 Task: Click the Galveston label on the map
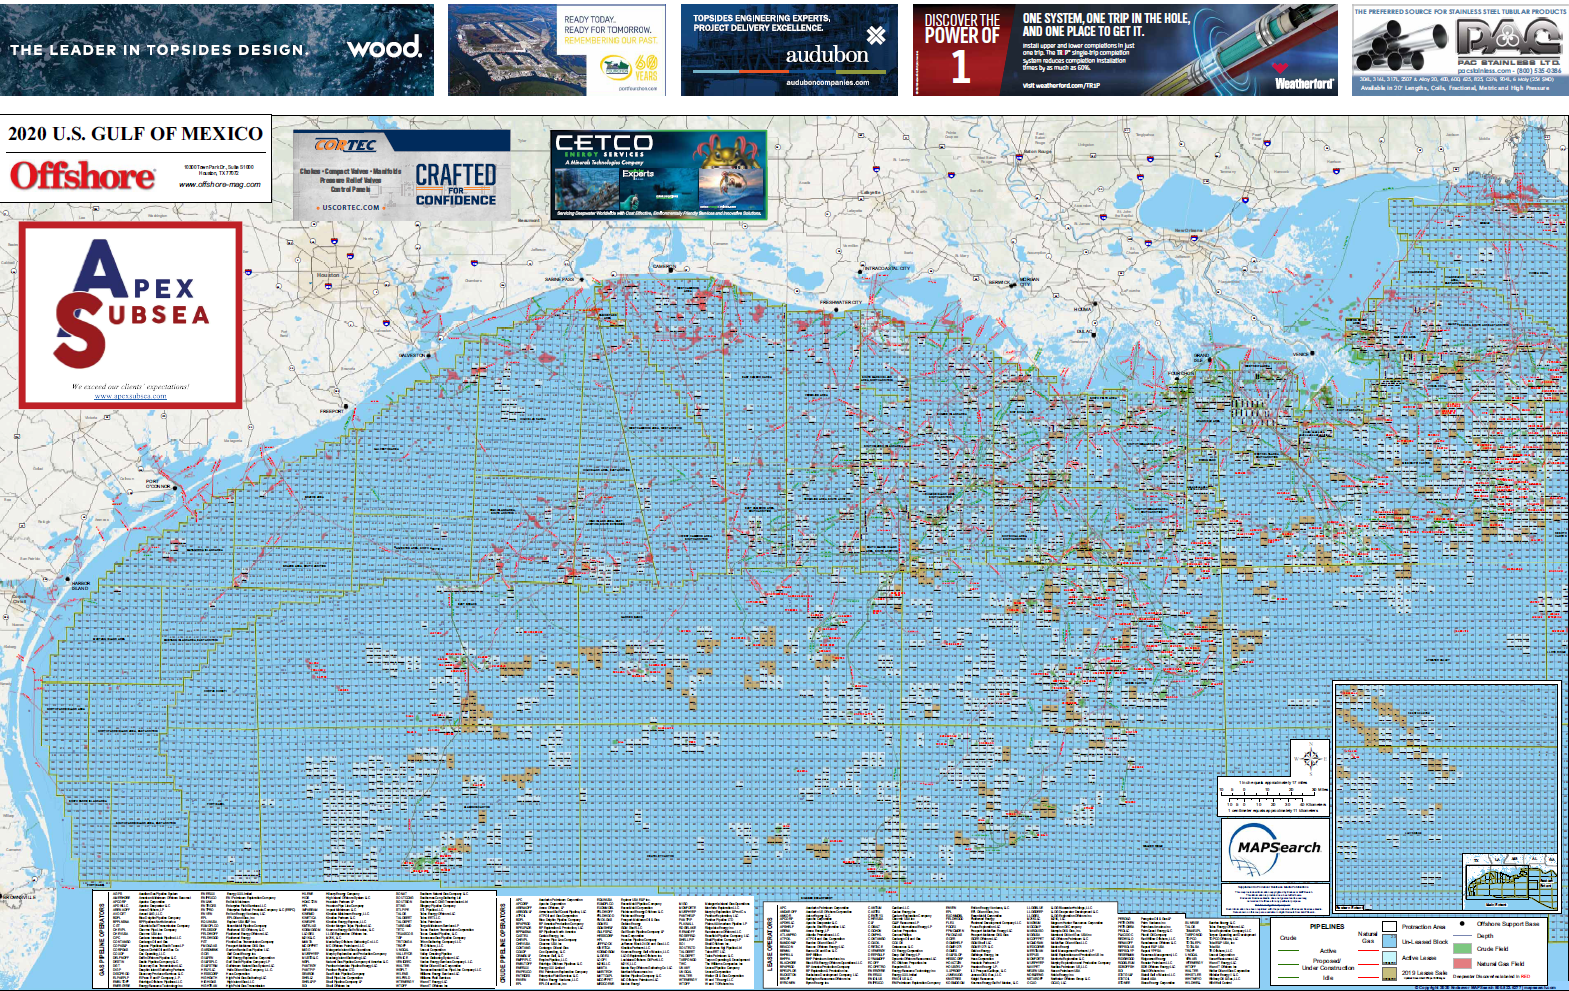tap(412, 355)
